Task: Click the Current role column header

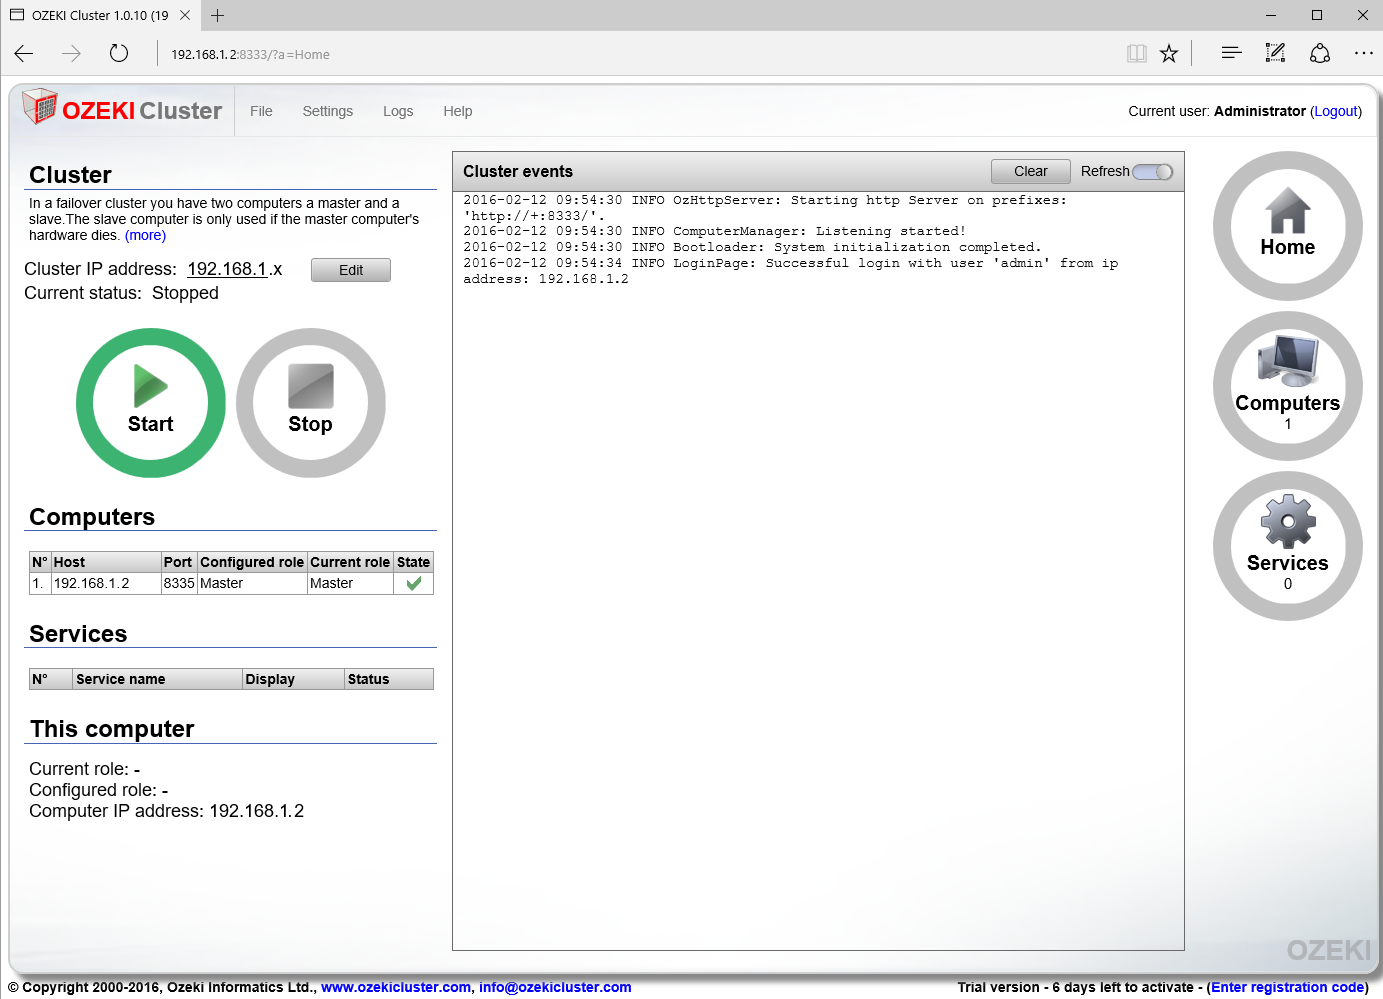Action: tap(350, 562)
